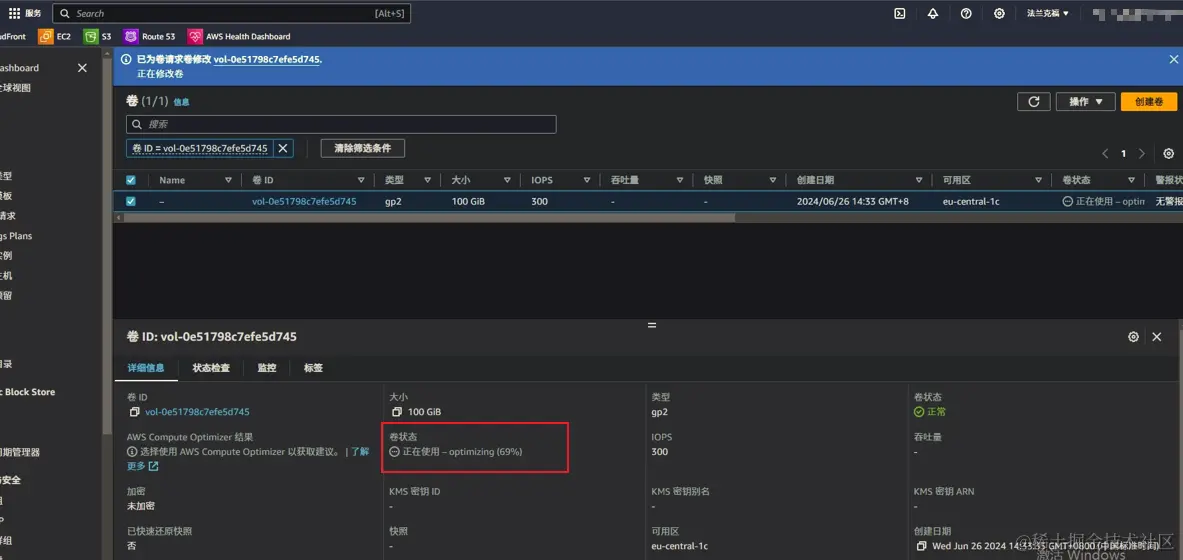The height and width of the screenshot is (560, 1183).
Task: Focus the 搜索 volumes filter field
Action: coord(341,124)
